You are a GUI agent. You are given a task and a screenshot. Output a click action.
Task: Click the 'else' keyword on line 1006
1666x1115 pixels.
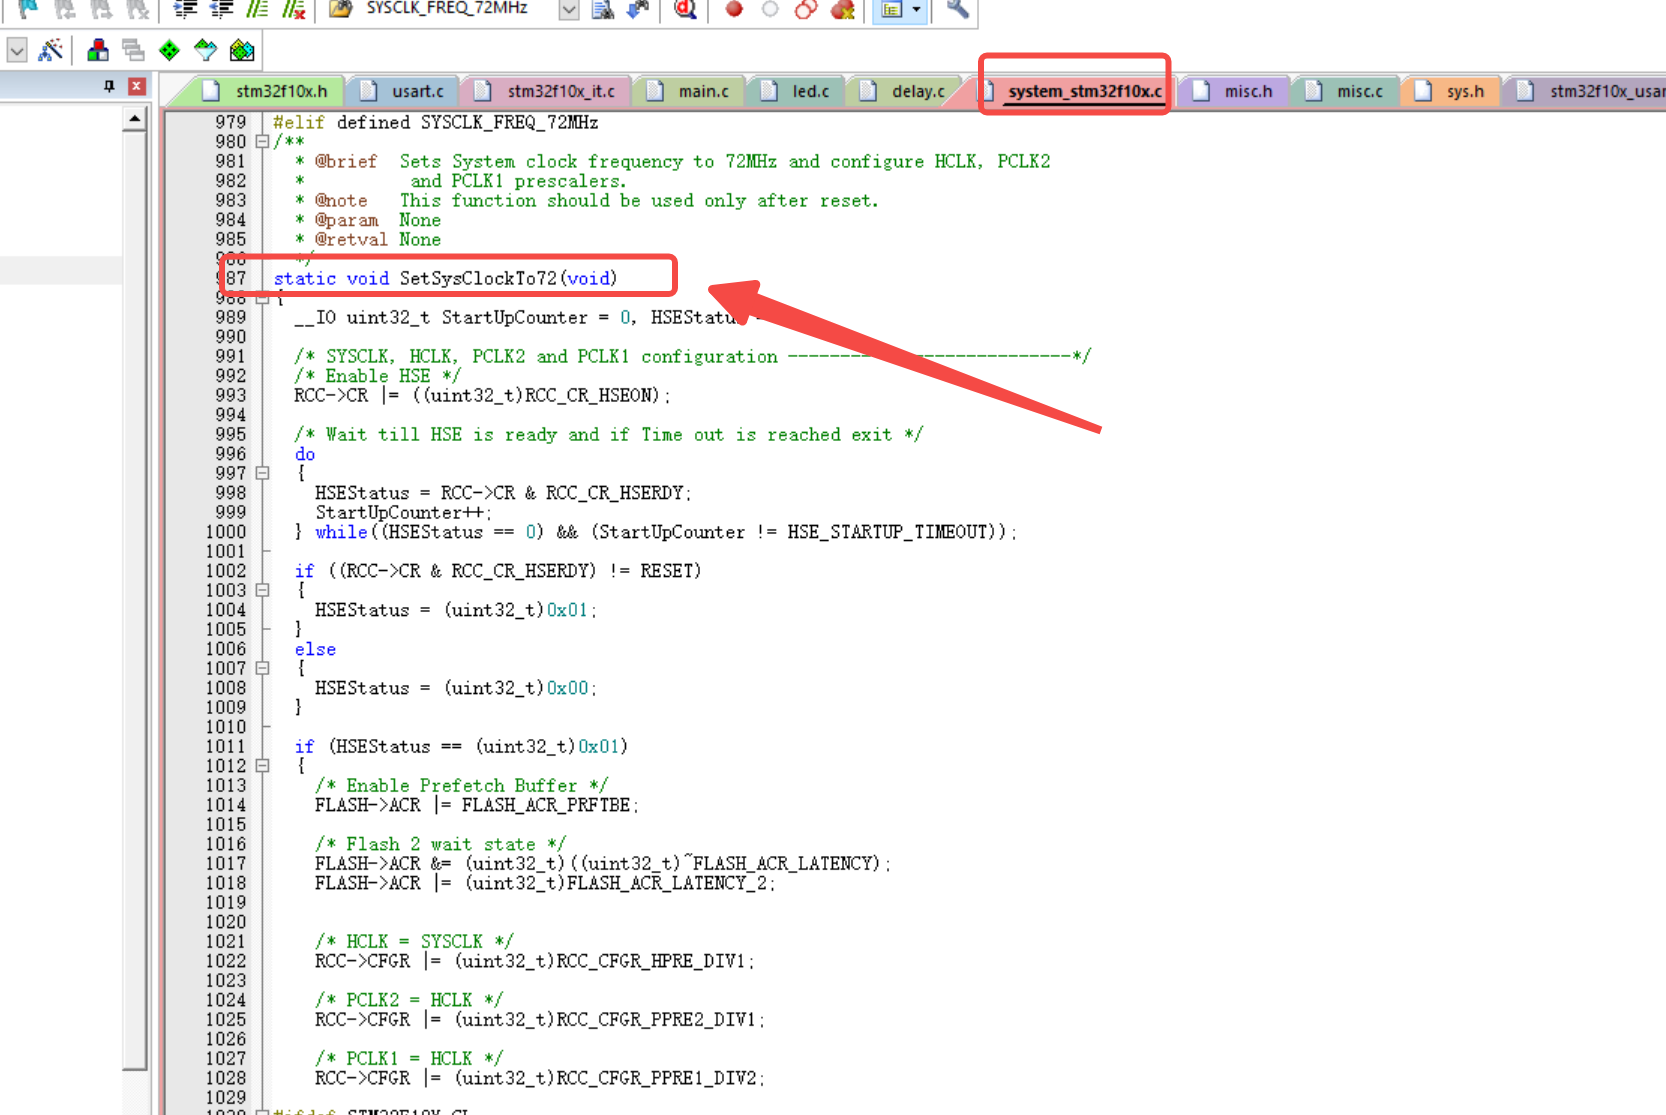tap(315, 649)
